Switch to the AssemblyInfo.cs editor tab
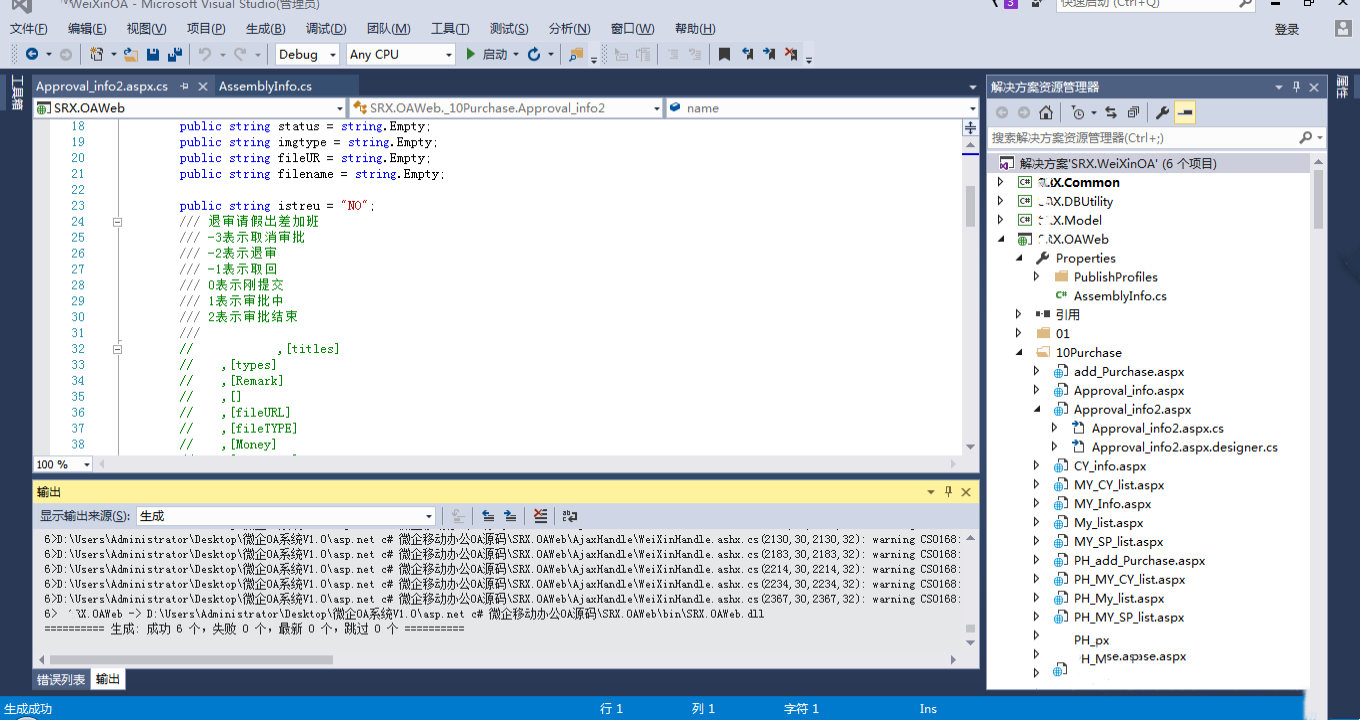1360x720 pixels. pos(265,86)
